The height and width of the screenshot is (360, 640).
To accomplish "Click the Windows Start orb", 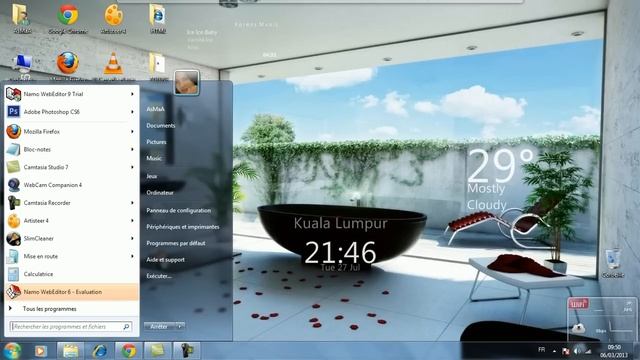I will (11, 351).
